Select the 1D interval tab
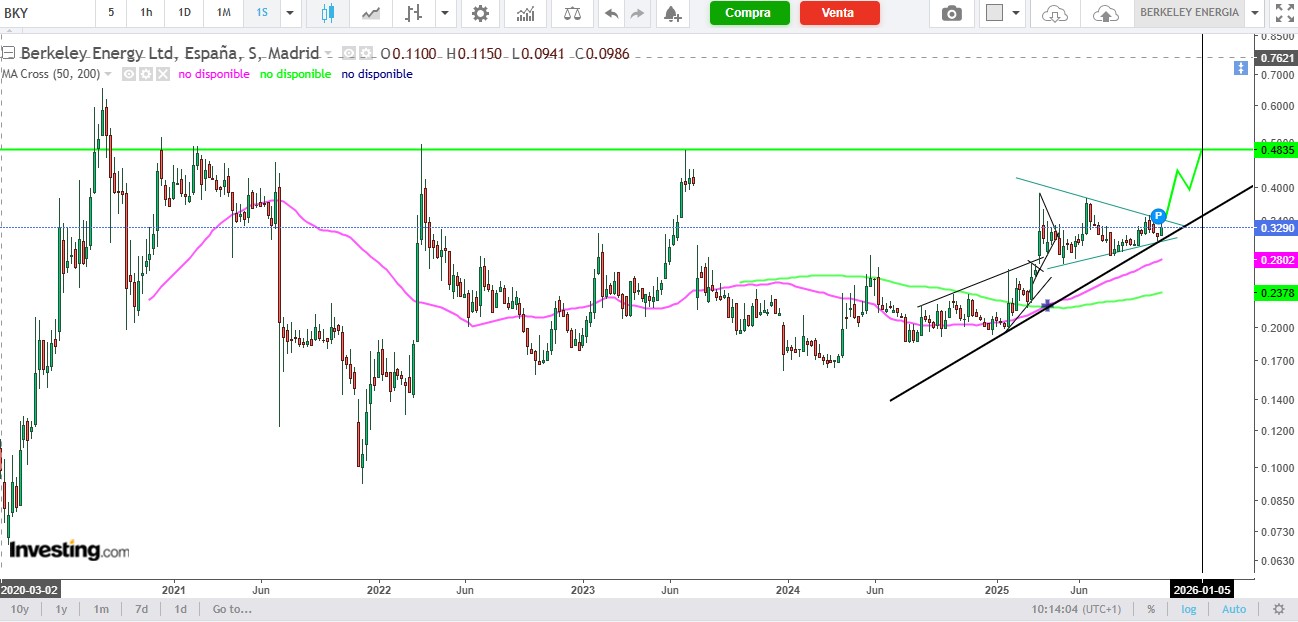This screenshot has height=622, width=1298. click(x=184, y=13)
